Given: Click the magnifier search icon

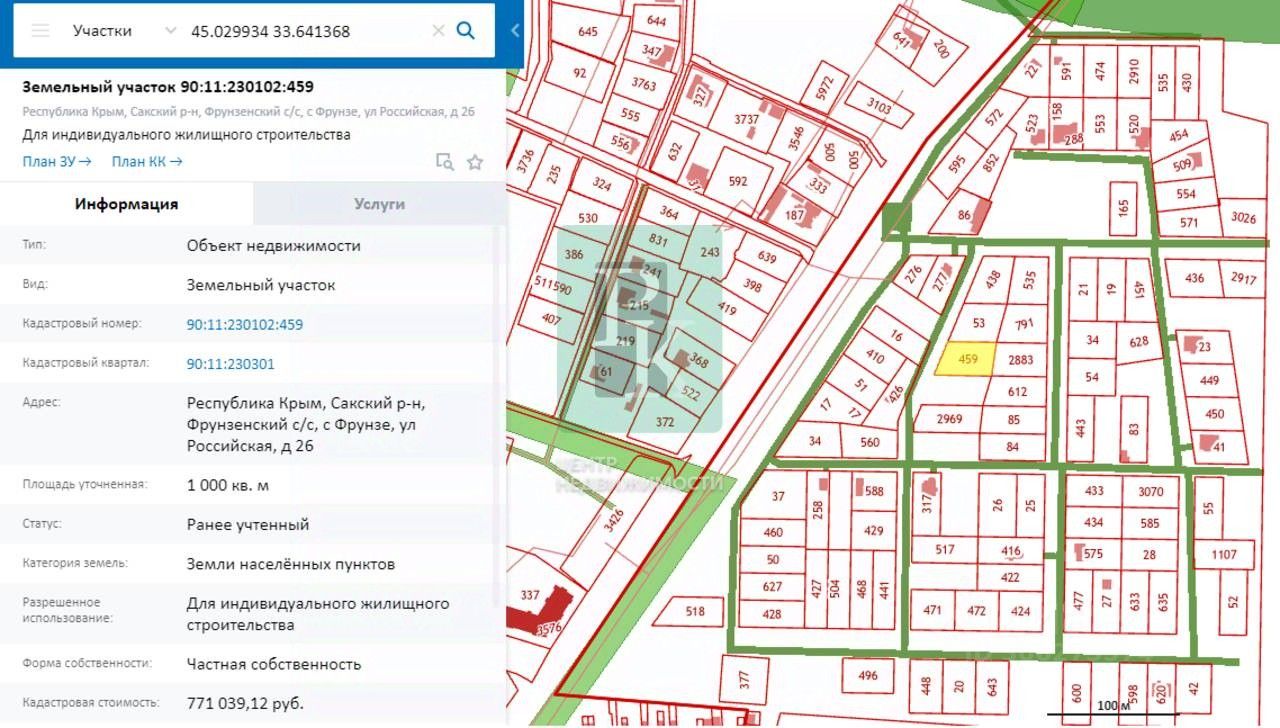Looking at the screenshot, I should (465, 30).
